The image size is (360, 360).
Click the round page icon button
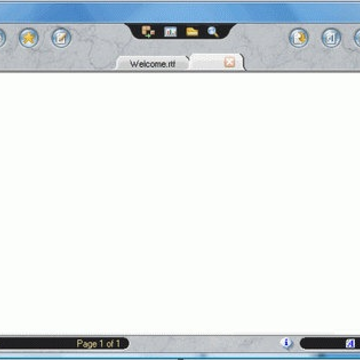(x=331, y=38)
